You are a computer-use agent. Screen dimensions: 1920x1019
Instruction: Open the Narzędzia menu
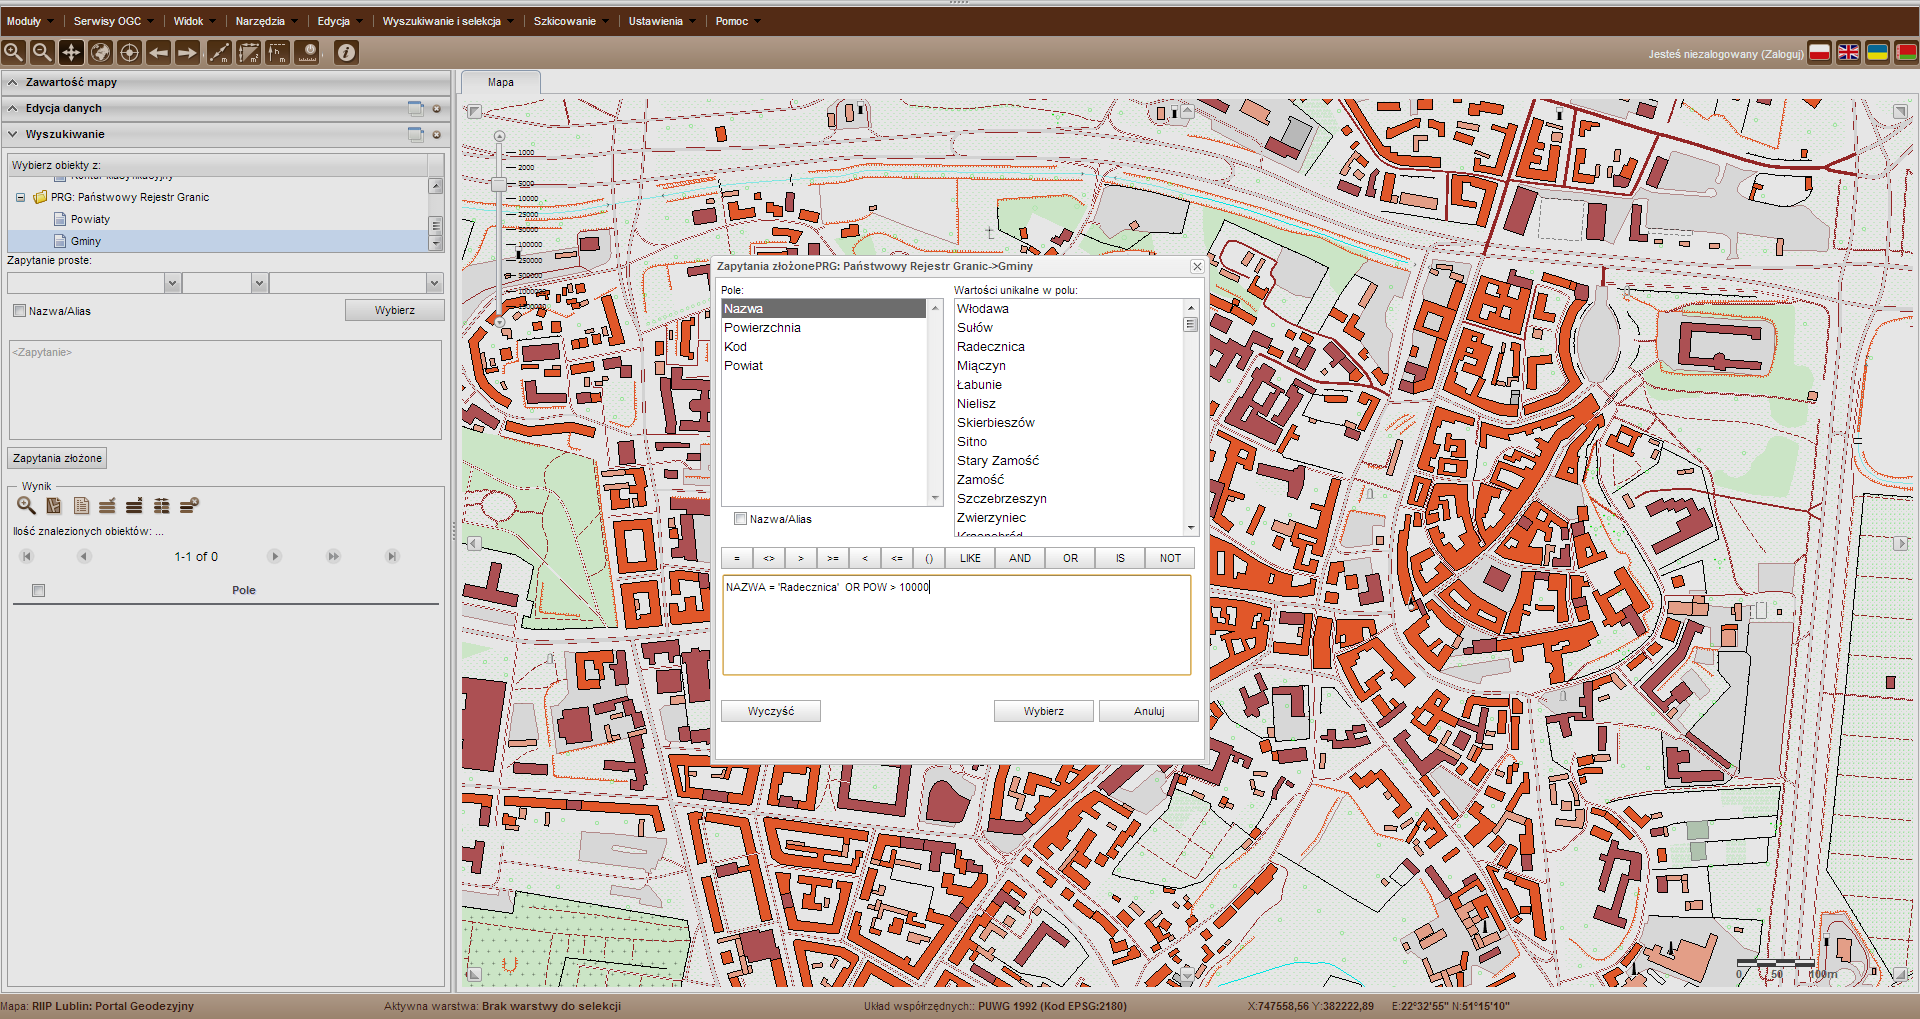point(266,21)
